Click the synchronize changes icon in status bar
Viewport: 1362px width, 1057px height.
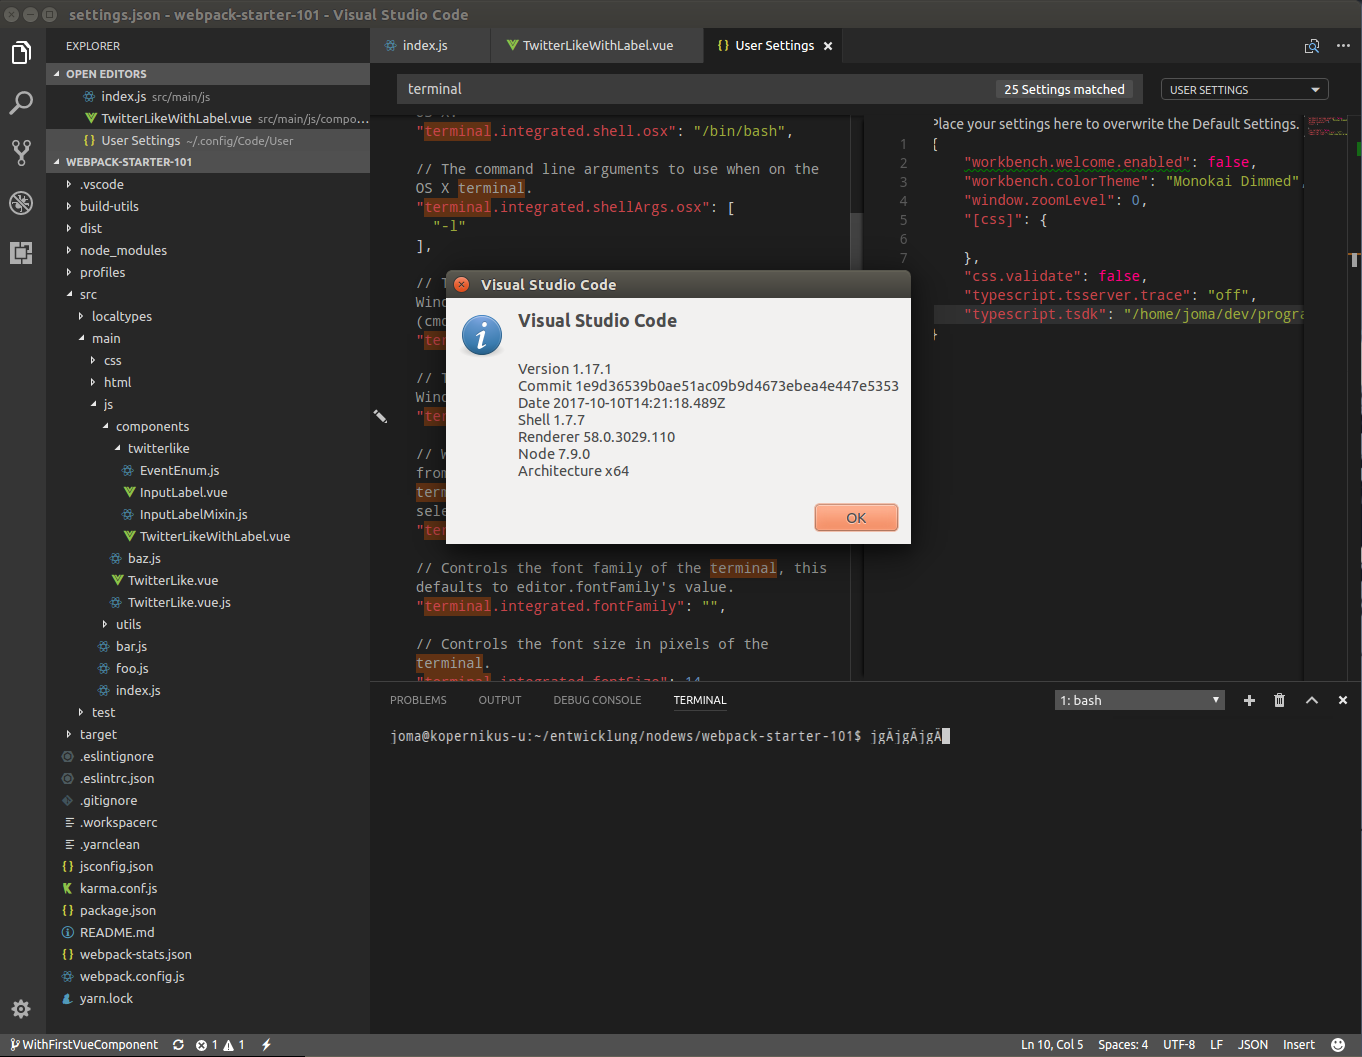pos(178,1045)
